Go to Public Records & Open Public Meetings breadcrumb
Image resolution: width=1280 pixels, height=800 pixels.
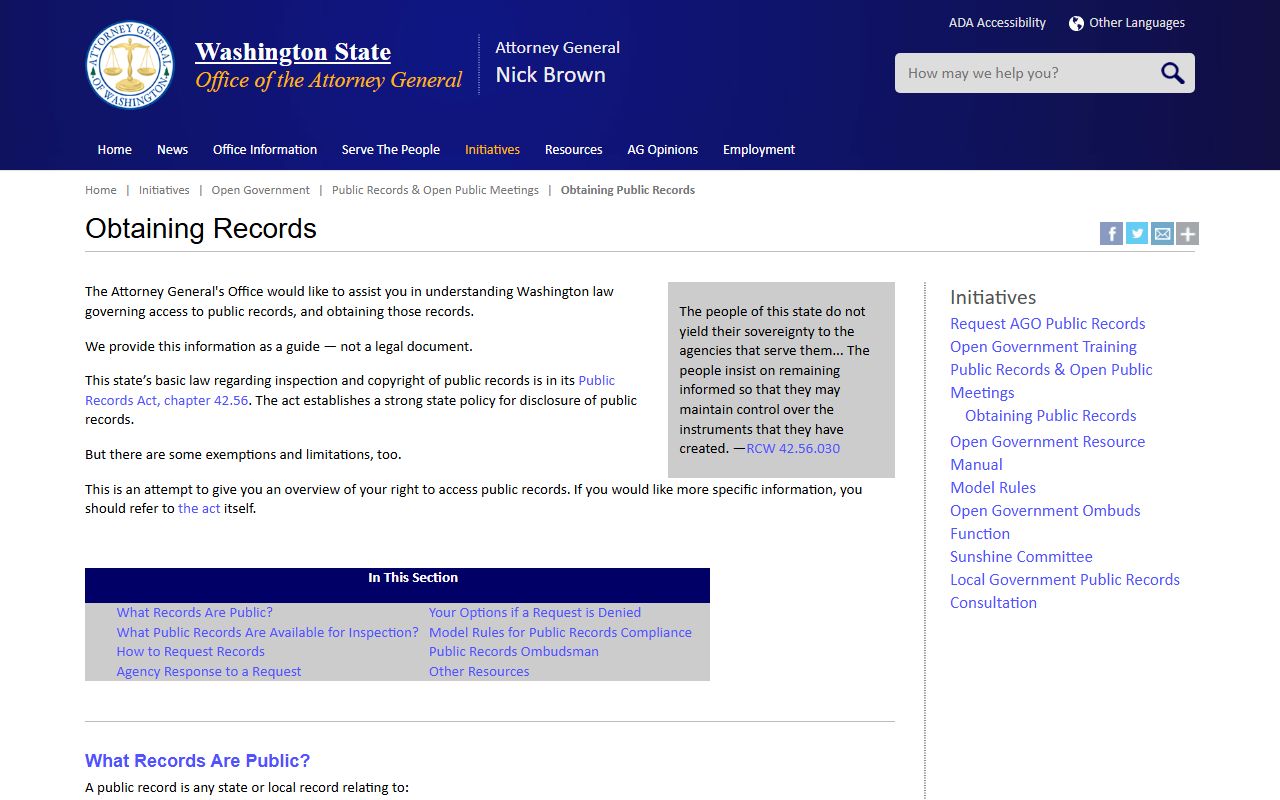pyautogui.click(x=435, y=190)
